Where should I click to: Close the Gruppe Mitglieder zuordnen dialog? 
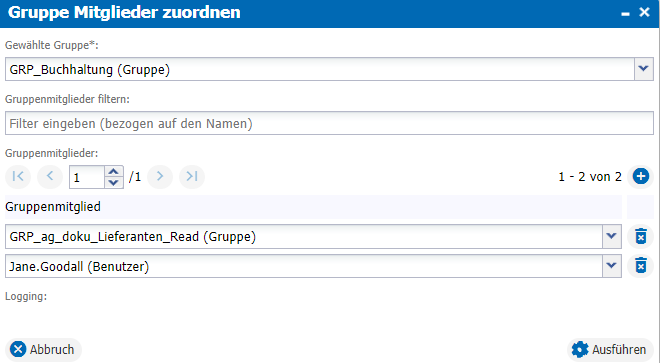pyautogui.click(x=644, y=12)
